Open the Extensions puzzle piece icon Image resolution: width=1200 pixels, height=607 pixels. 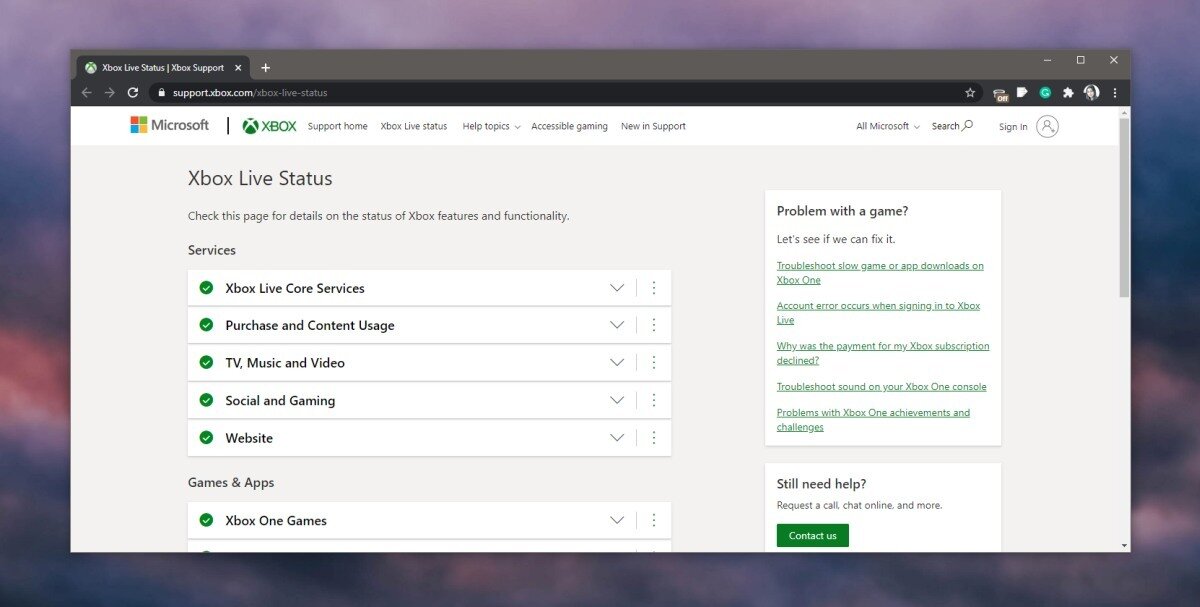tap(1069, 91)
